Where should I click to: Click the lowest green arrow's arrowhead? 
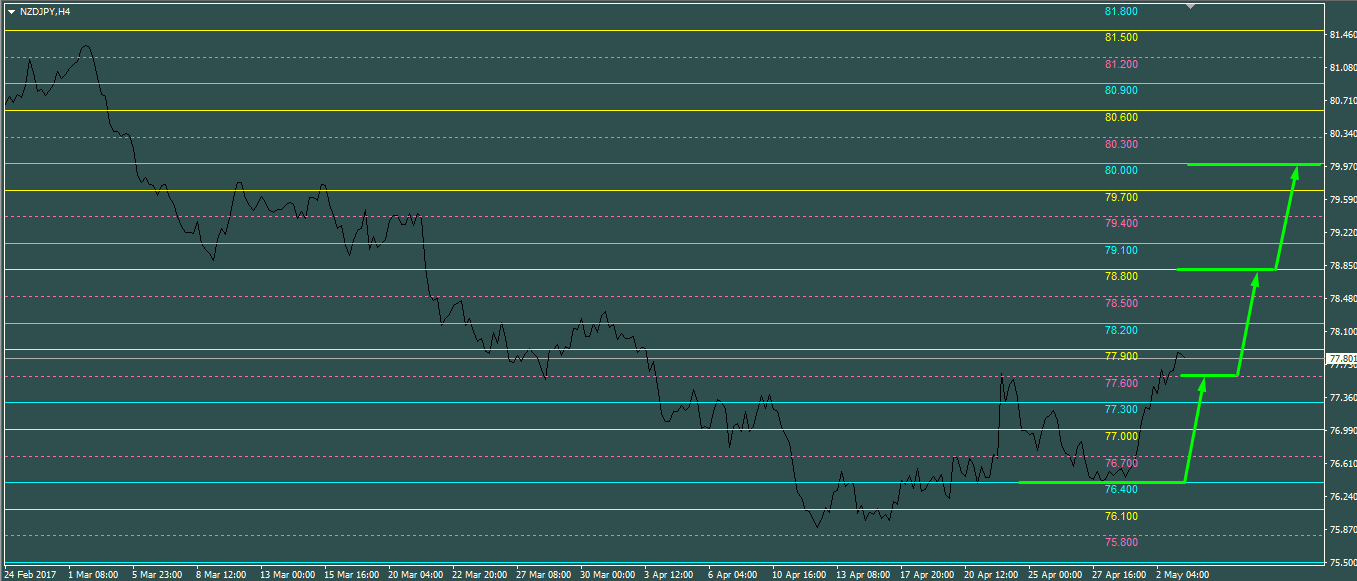tap(1203, 383)
